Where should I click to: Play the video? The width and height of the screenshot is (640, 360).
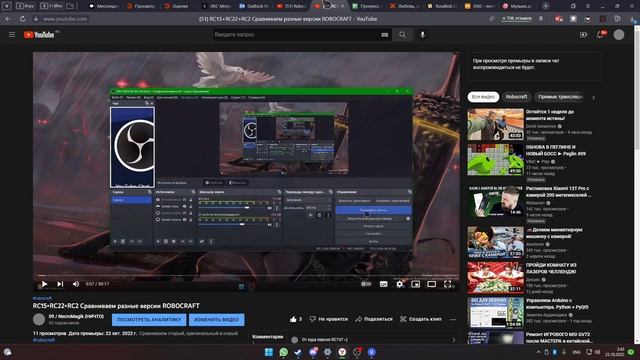[44, 284]
